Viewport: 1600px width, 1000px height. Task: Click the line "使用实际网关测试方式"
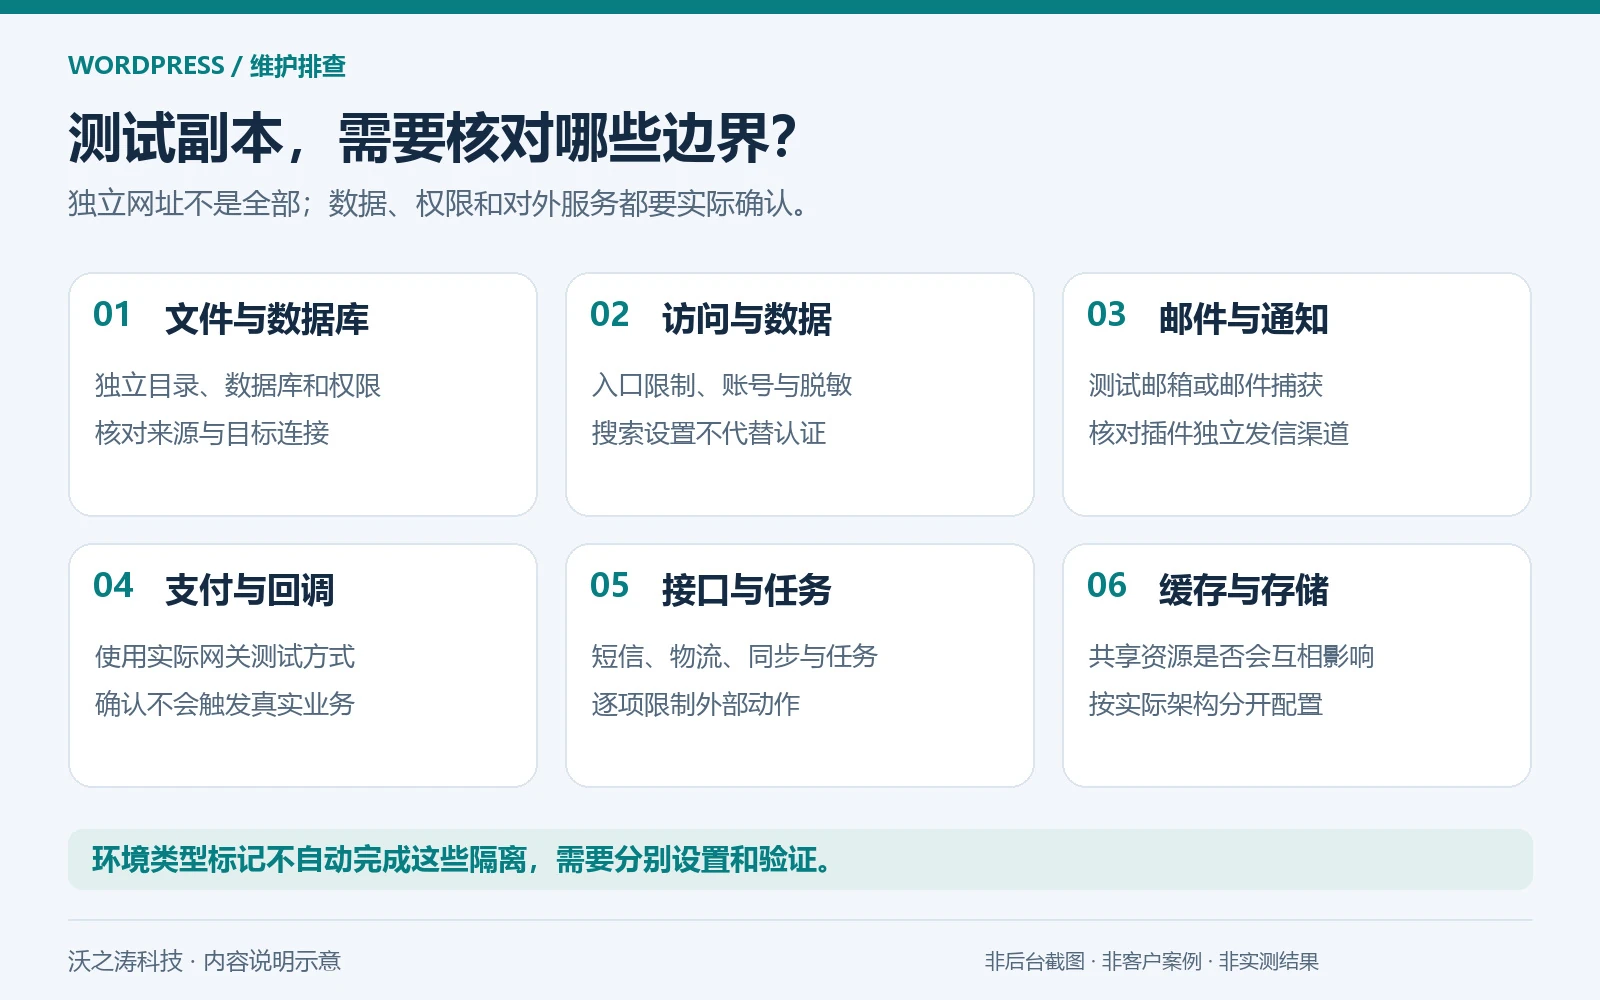tap(225, 656)
